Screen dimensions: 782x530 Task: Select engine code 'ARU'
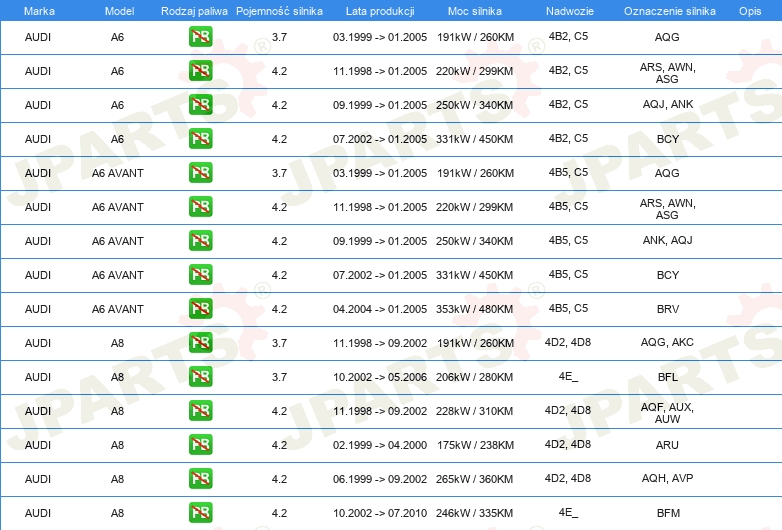(667, 445)
